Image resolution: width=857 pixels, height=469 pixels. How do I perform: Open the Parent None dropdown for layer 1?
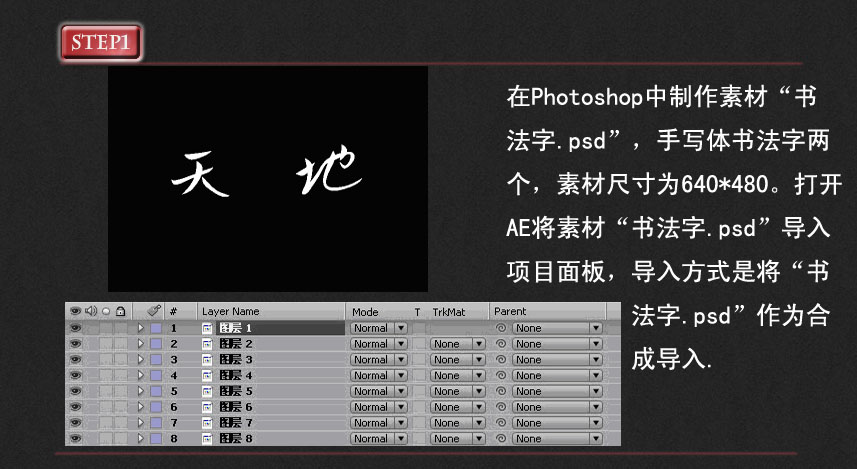tap(557, 328)
